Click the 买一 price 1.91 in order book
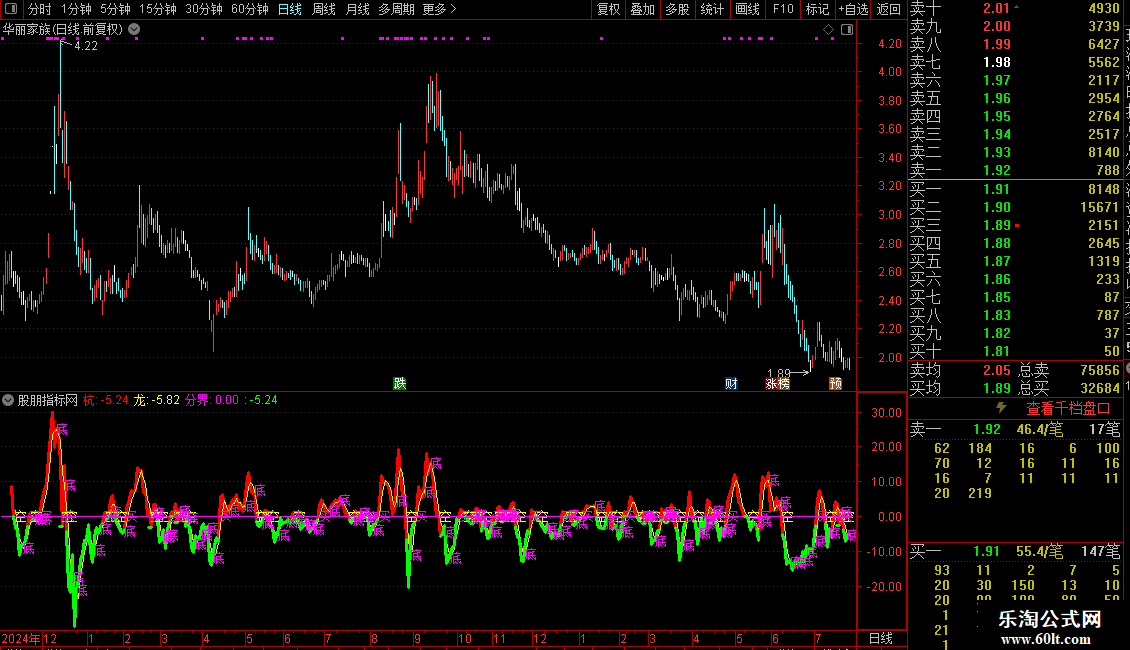Screen dimensions: 1130x650 (997, 190)
